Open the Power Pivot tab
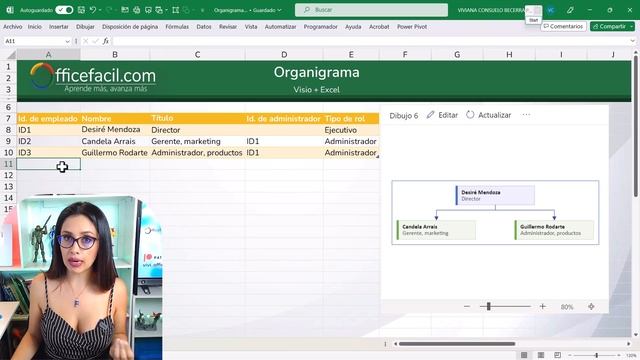The height and width of the screenshot is (360, 640). 412,27
